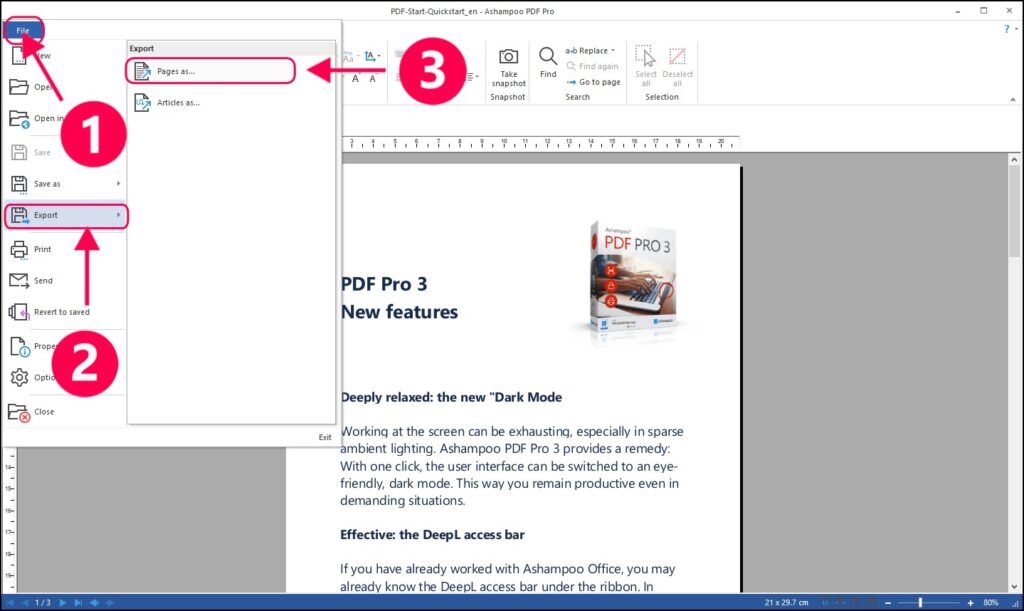This screenshot has width=1024, height=611.
Task: Click the Find again icon
Action: pos(569,65)
